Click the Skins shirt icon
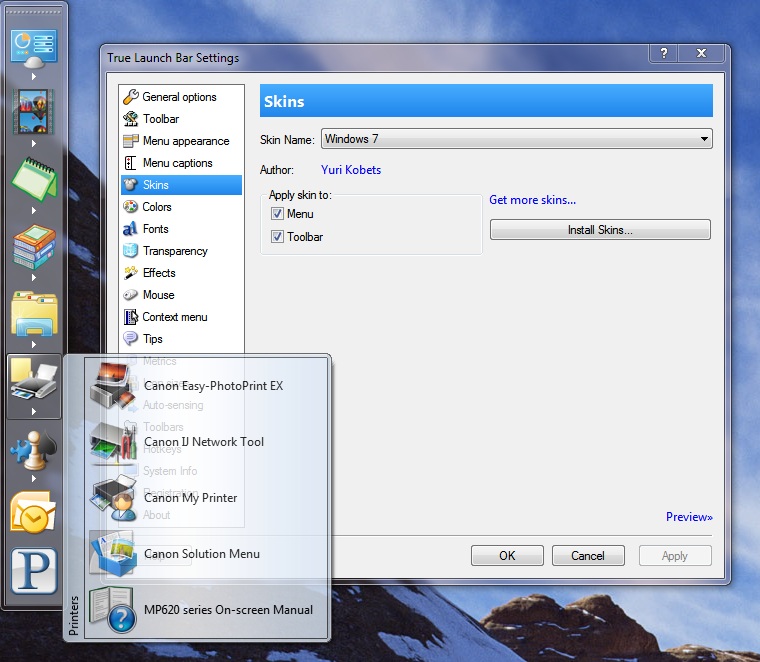The image size is (760, 662). pos(130,185)
